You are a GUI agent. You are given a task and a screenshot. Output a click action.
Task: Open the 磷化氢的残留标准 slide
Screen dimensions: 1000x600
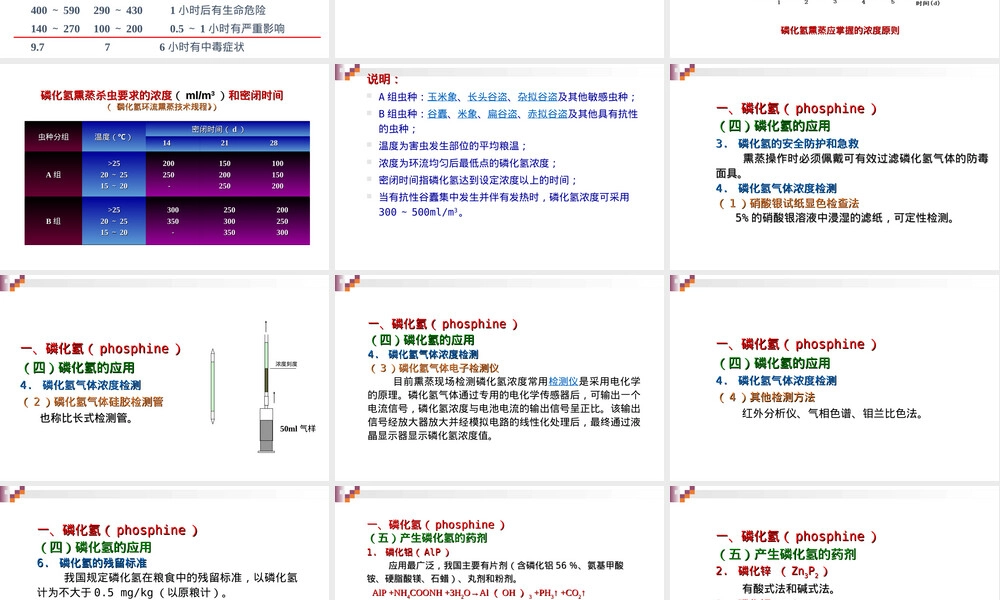(165, 543)
